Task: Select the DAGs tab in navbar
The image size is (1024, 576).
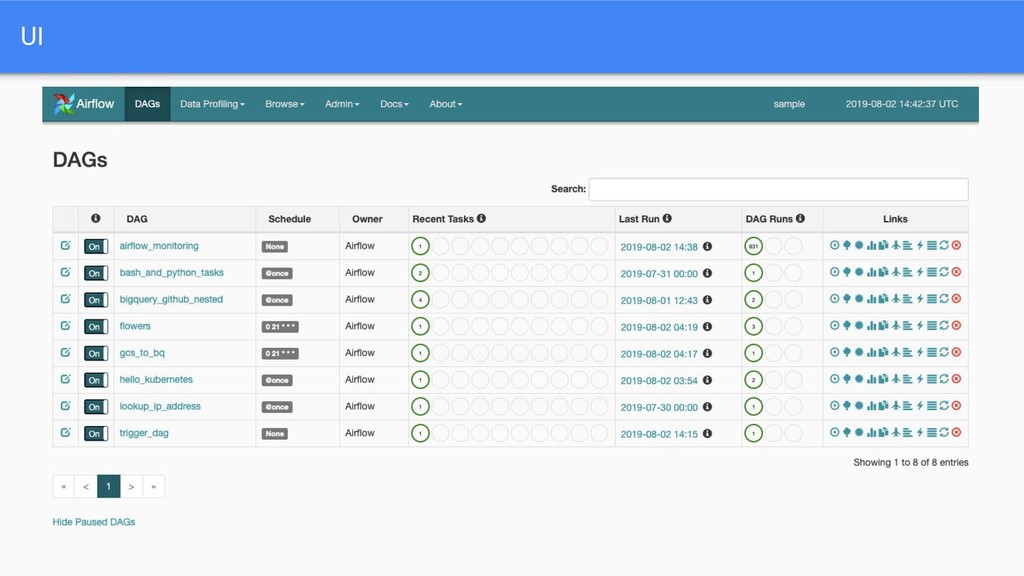Action: click(x=147, y=104)
